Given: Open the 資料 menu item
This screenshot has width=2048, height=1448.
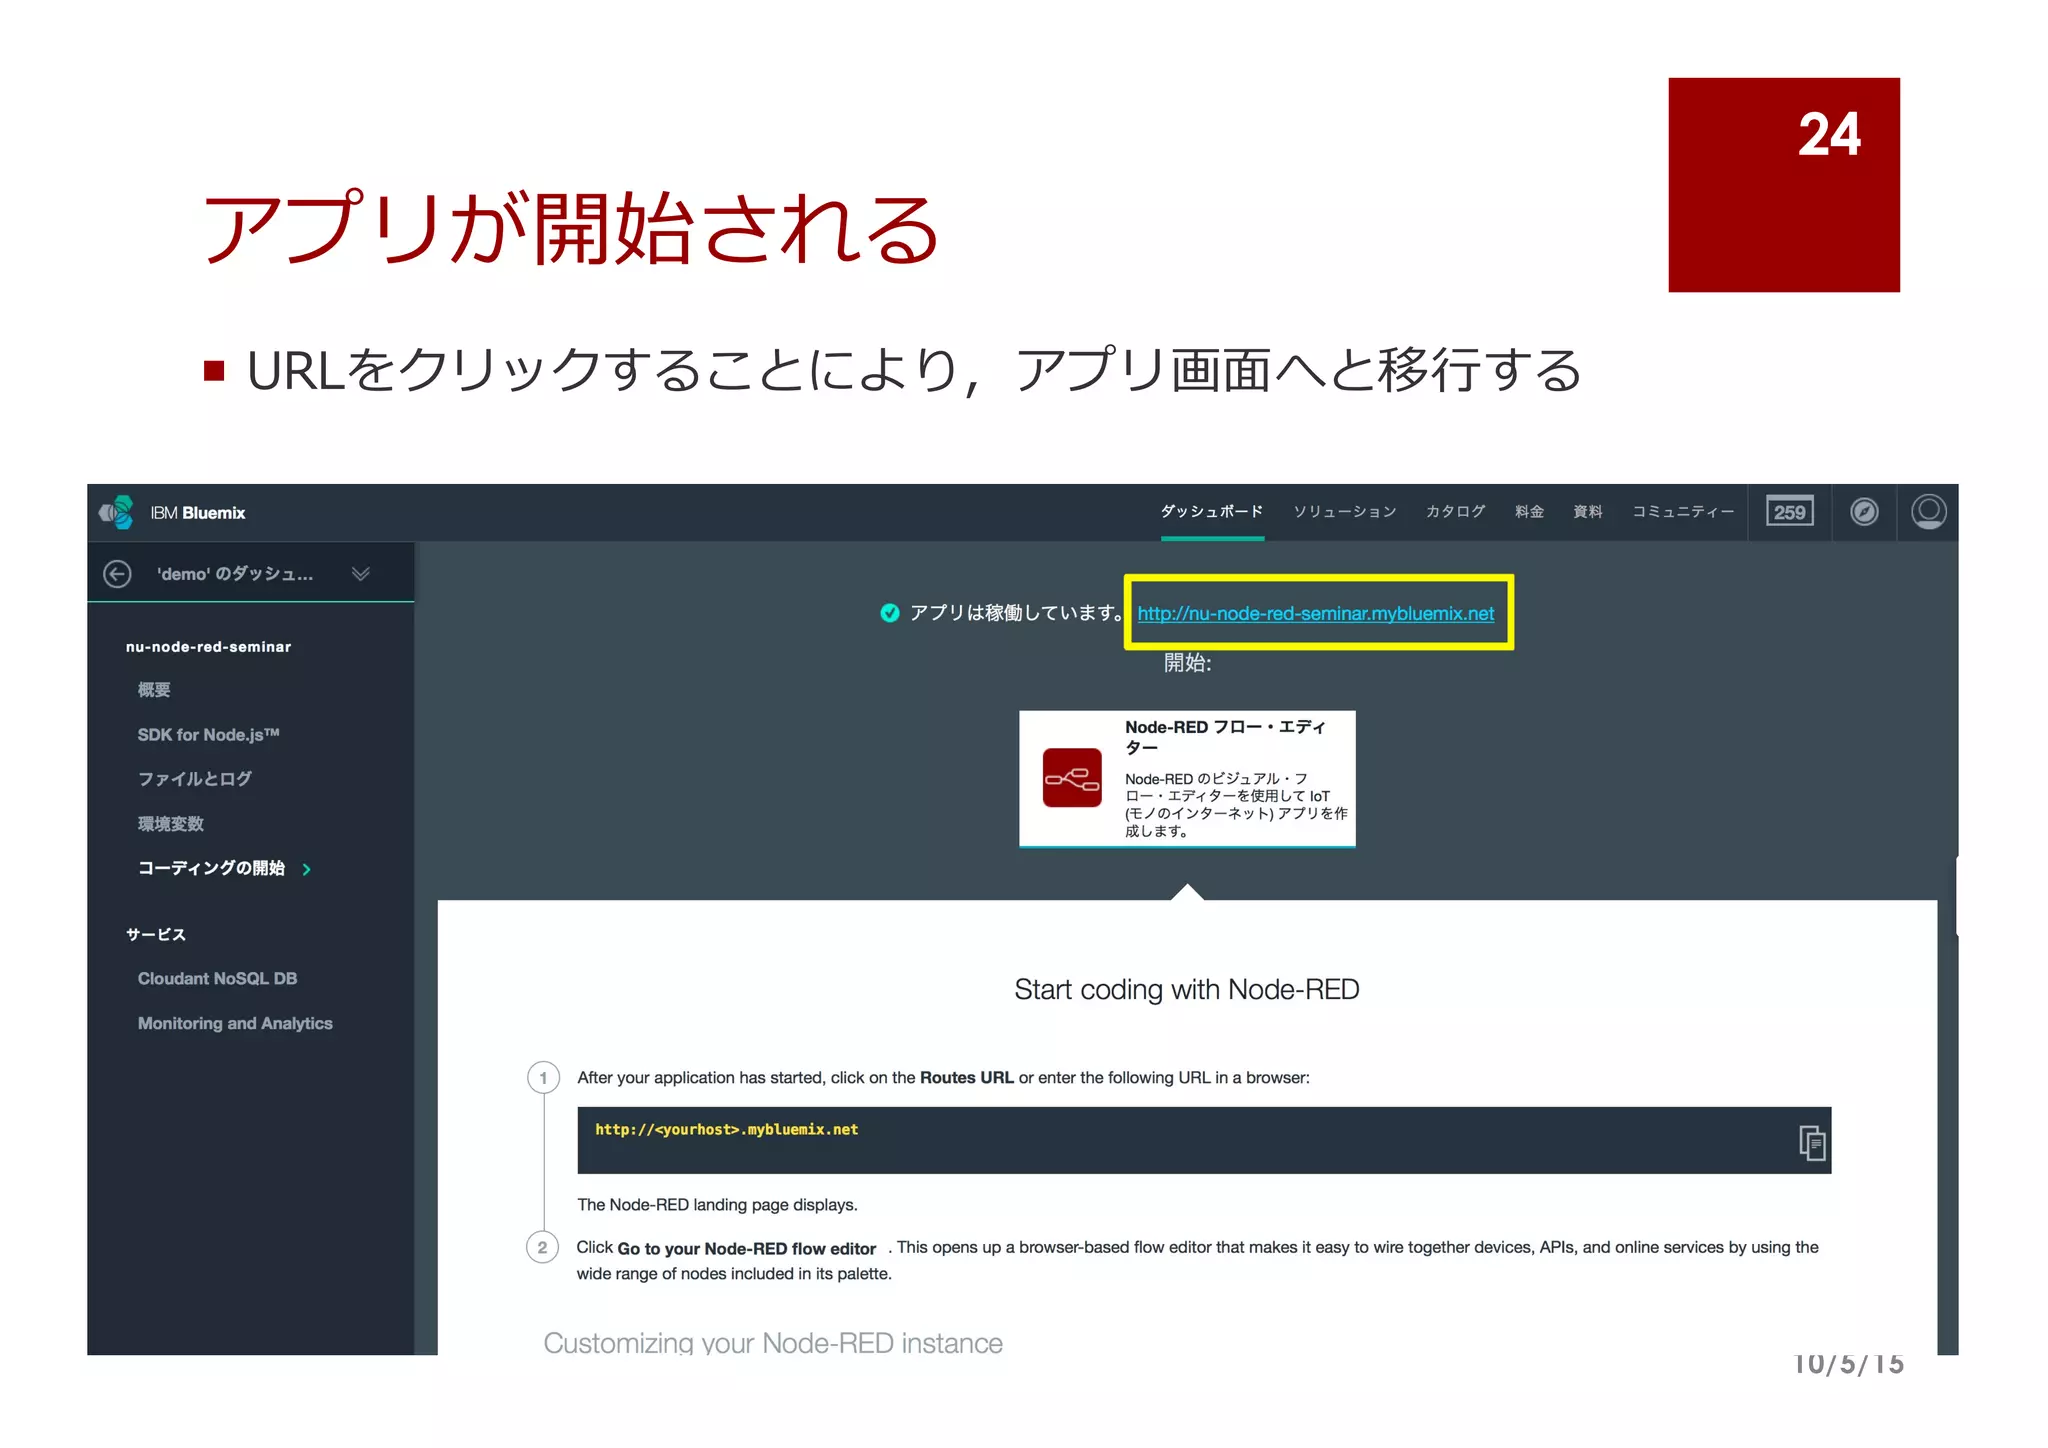Looking at the screenshot, I should pyautogui.click(x=1587, y=512).
